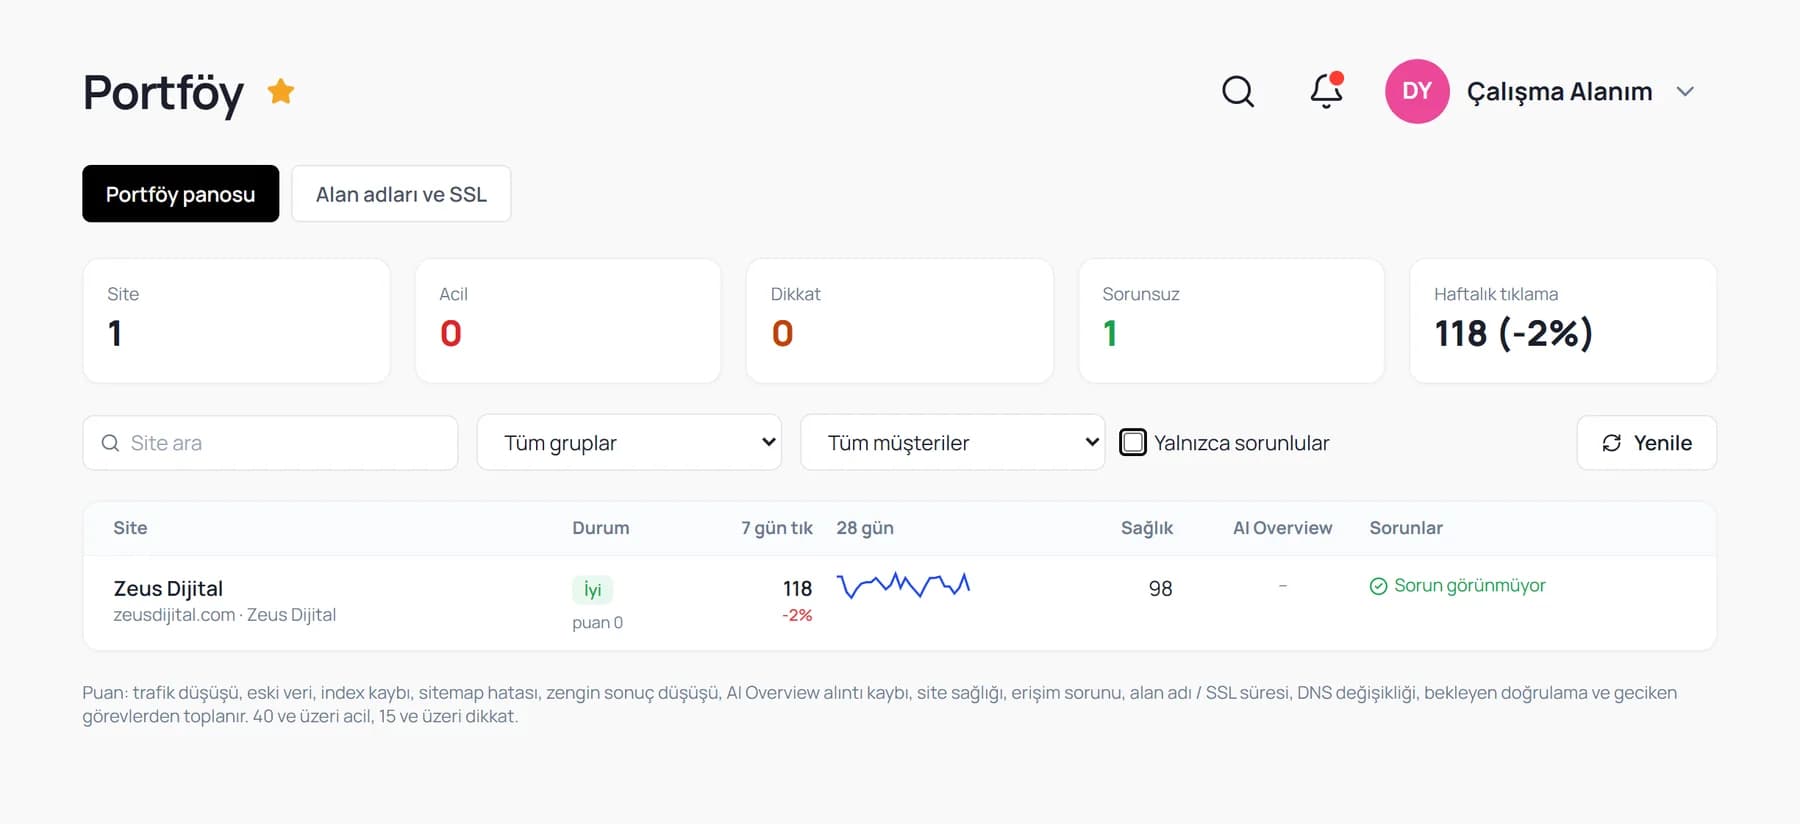Click the Sorunlar column header

pos(1406,528)
